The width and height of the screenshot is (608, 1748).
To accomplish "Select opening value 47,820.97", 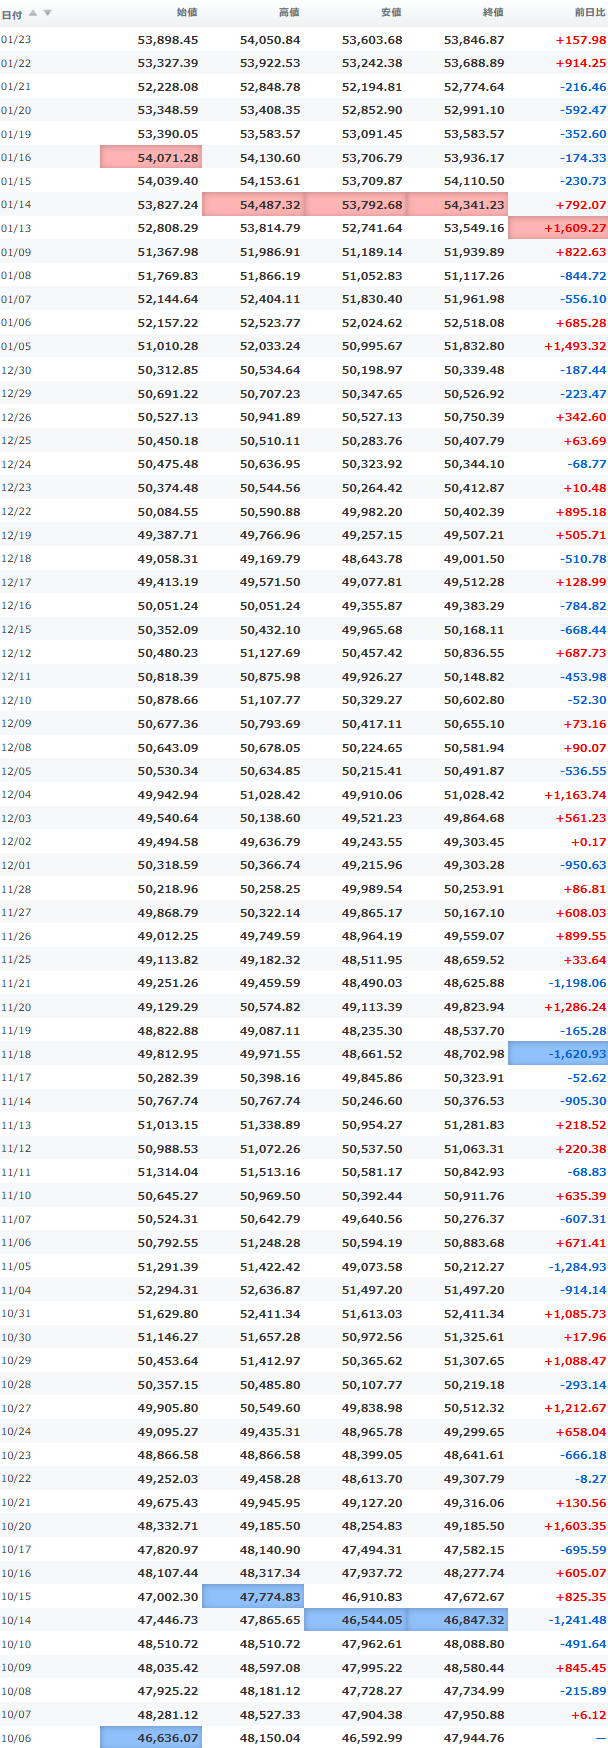I will tap(168, 1550).
